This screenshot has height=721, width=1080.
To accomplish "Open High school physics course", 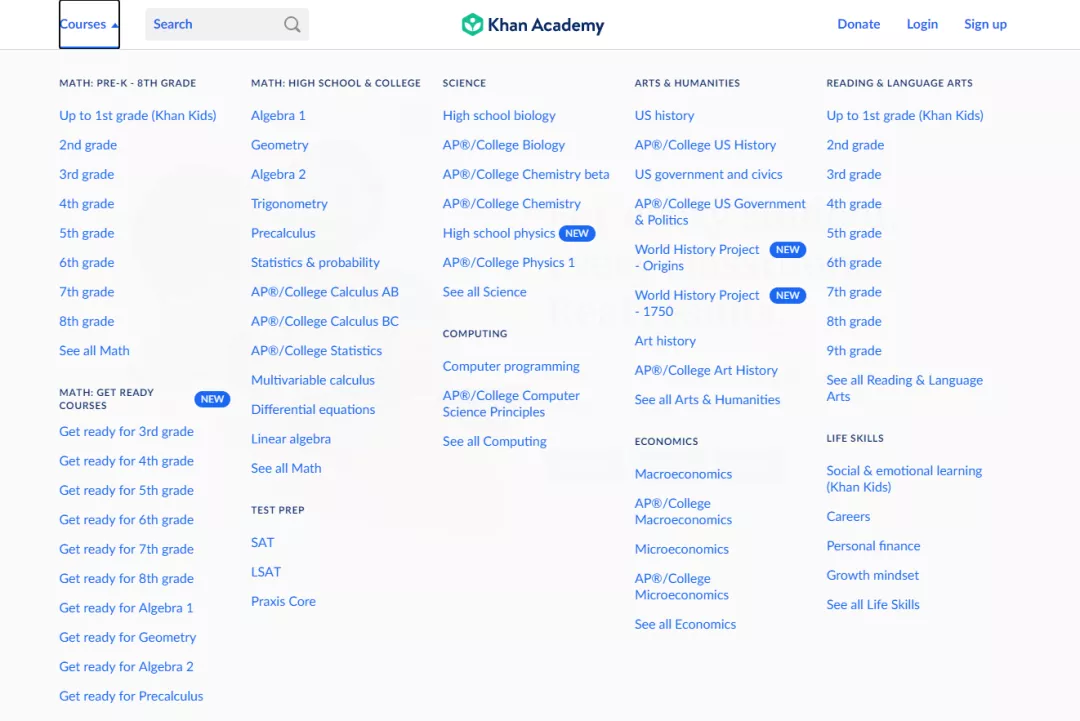I will [x=499, y=233].
